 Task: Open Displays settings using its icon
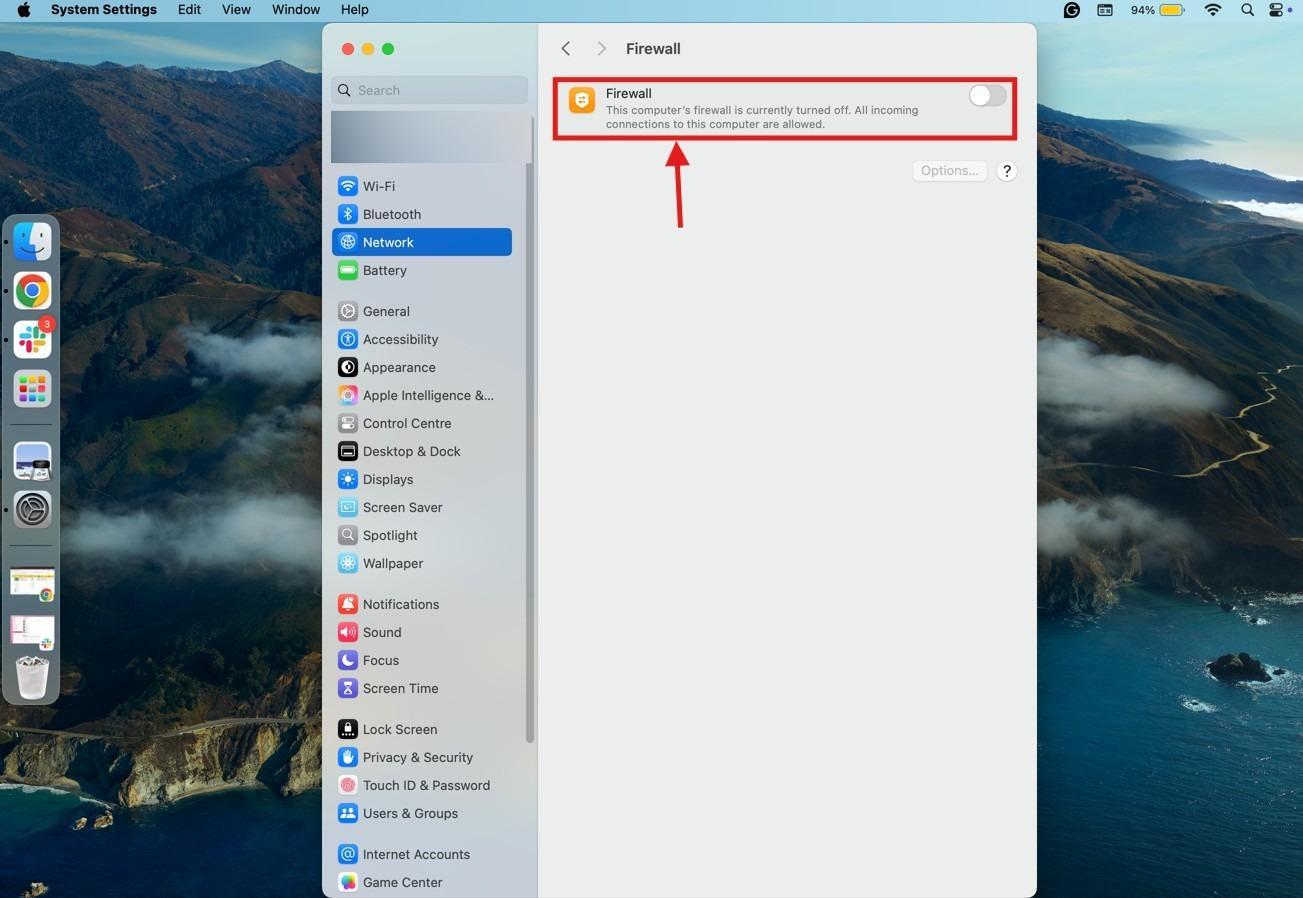(x=347, y=479)
